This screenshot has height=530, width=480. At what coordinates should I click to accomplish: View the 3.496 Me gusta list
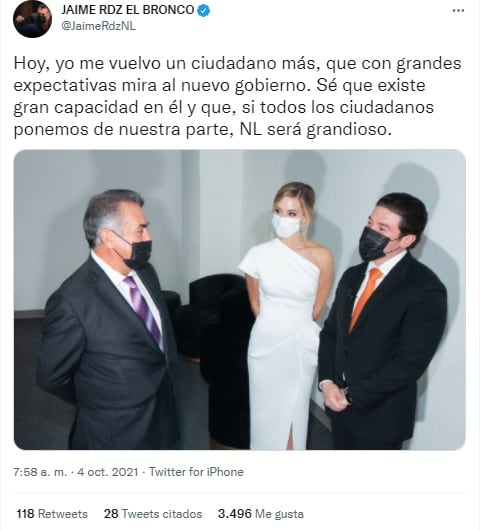click(x=261, y=514)
